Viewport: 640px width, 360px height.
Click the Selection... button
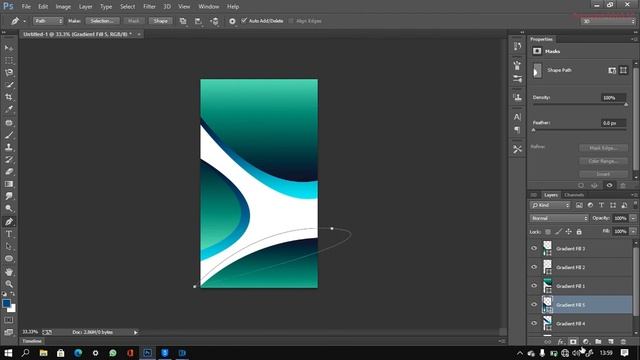(102, 21)
